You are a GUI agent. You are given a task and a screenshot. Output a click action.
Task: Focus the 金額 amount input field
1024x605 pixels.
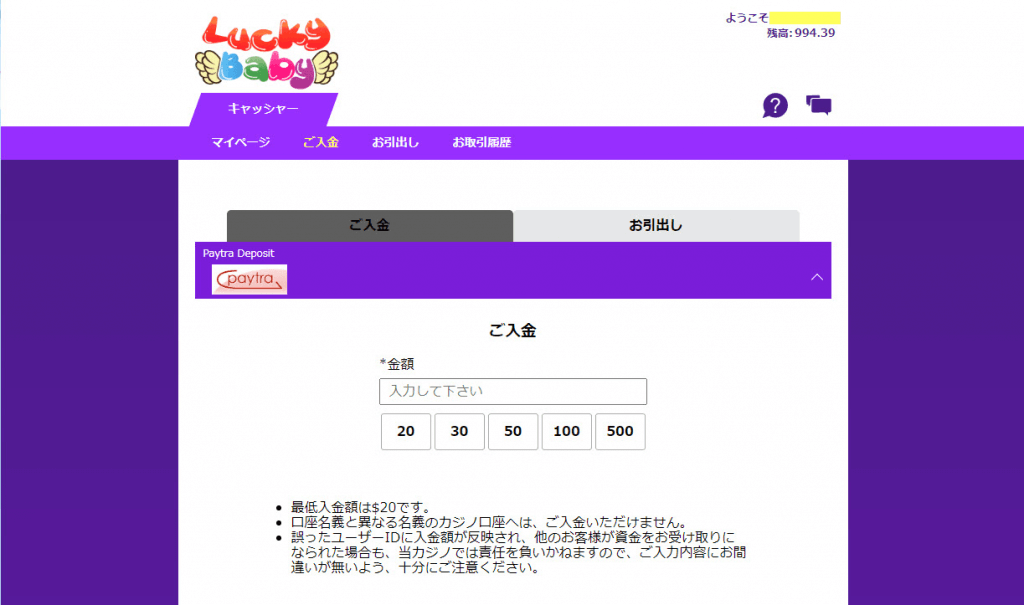pos(513,391)
